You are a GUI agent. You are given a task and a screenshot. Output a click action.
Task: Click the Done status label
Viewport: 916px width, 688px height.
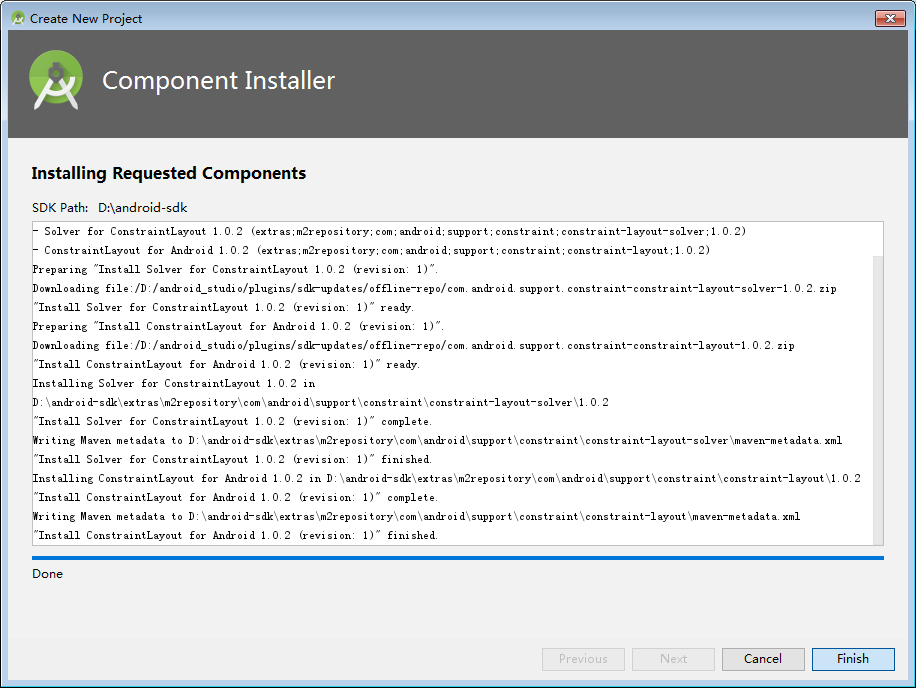pyautogui.click(x=47, y=574)
